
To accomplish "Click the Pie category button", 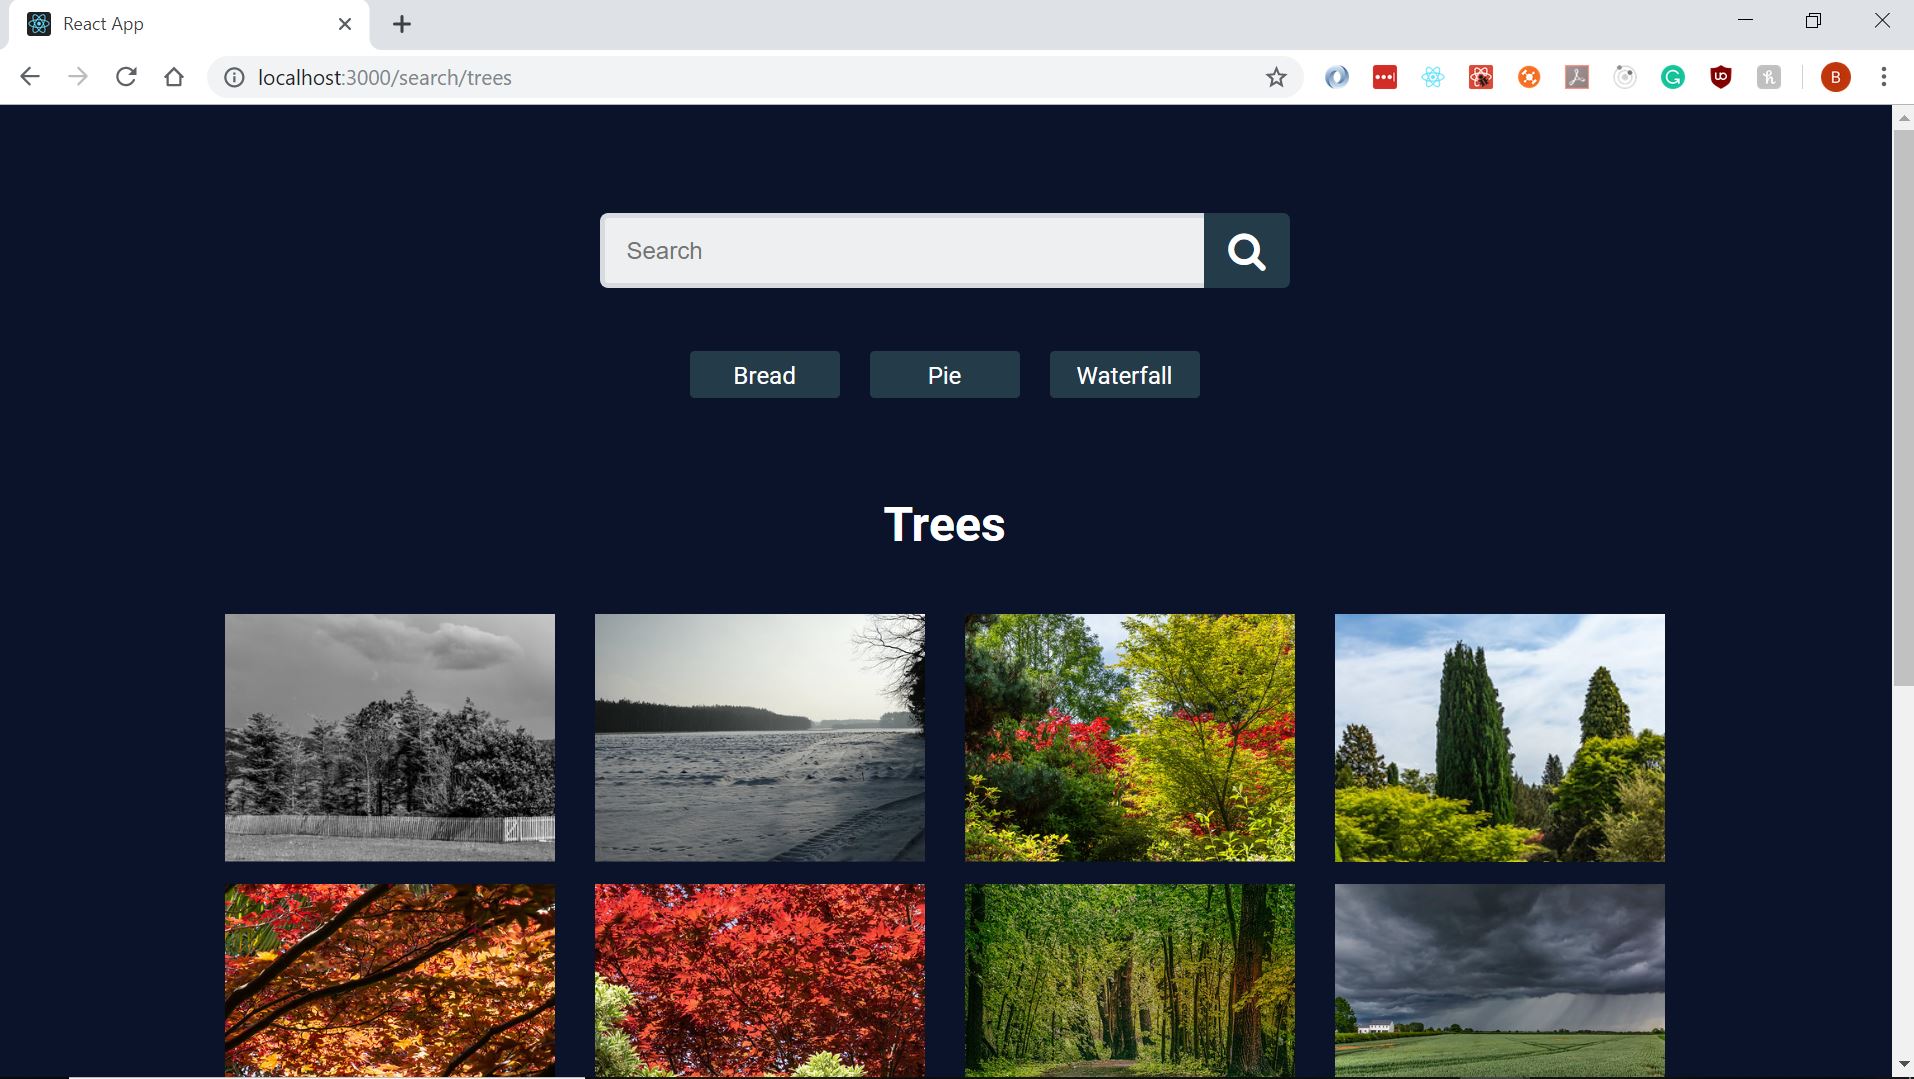I will point(944,375).
